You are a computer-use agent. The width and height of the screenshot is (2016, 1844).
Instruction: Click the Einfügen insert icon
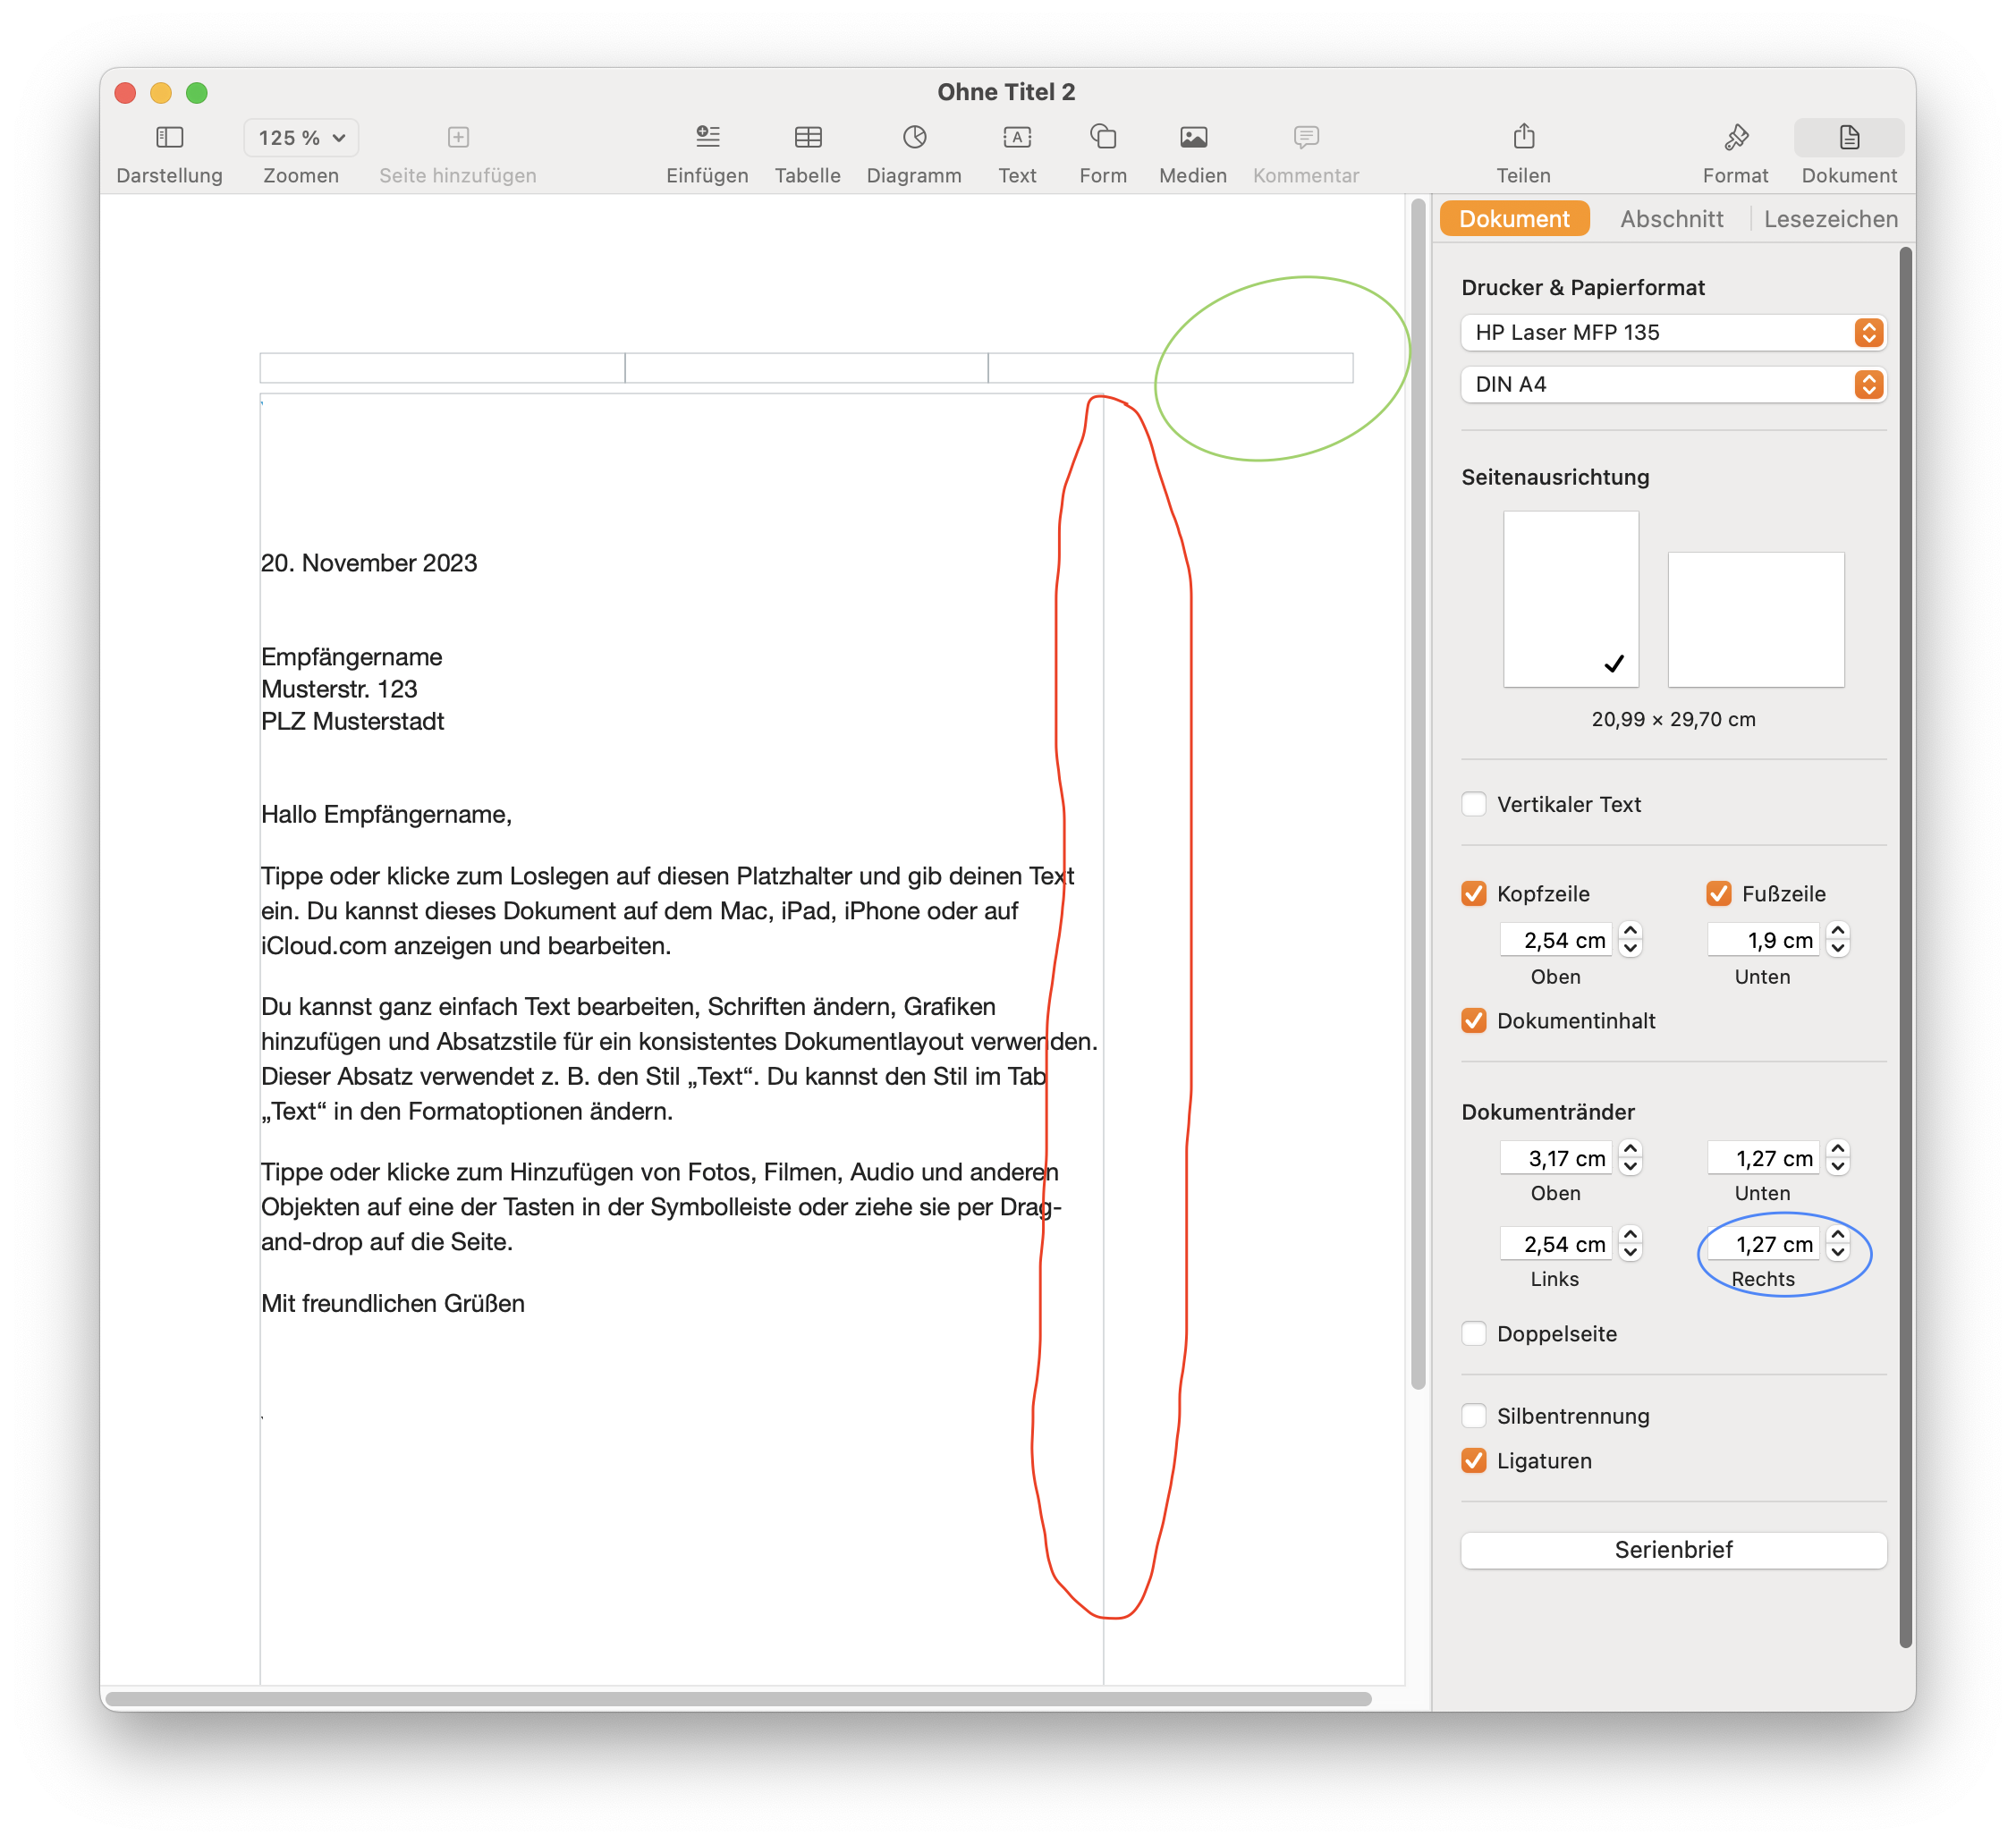(707, 137)
